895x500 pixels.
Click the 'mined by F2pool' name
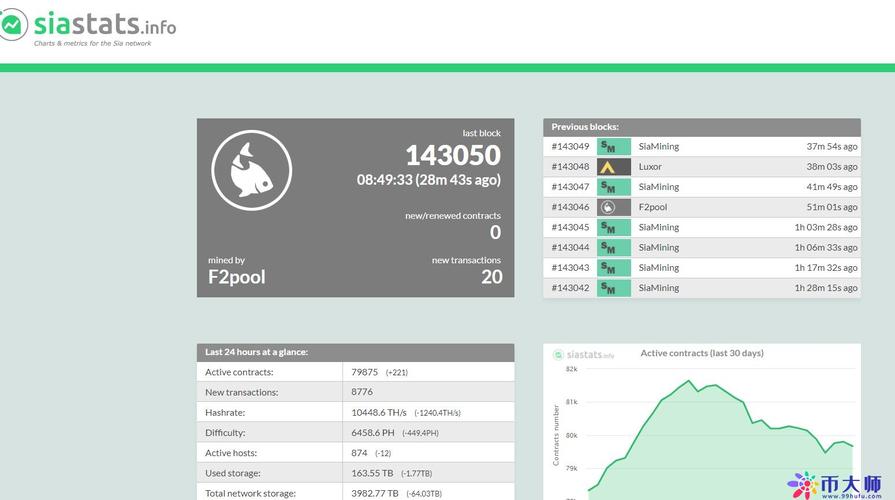point(236,277)
